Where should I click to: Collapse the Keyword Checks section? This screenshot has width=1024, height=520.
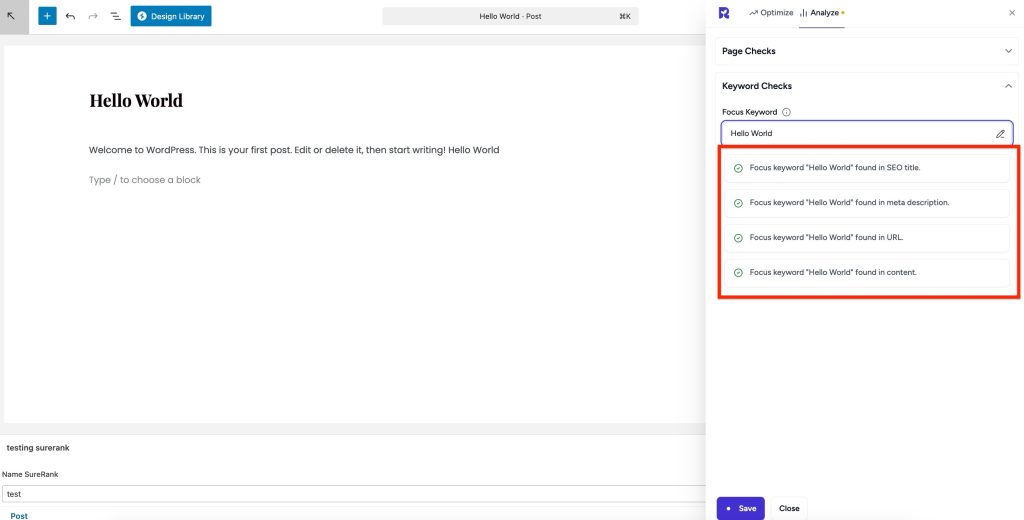1008,86
